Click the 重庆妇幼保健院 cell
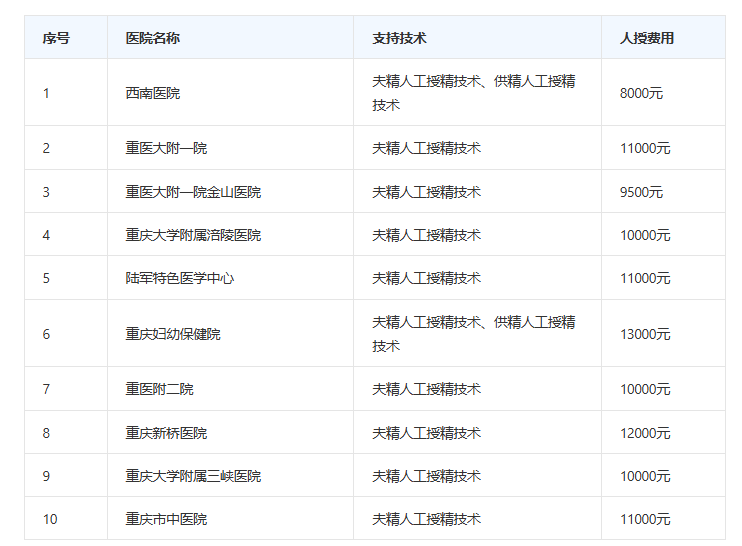742x546 pixels. click(173, 334)
